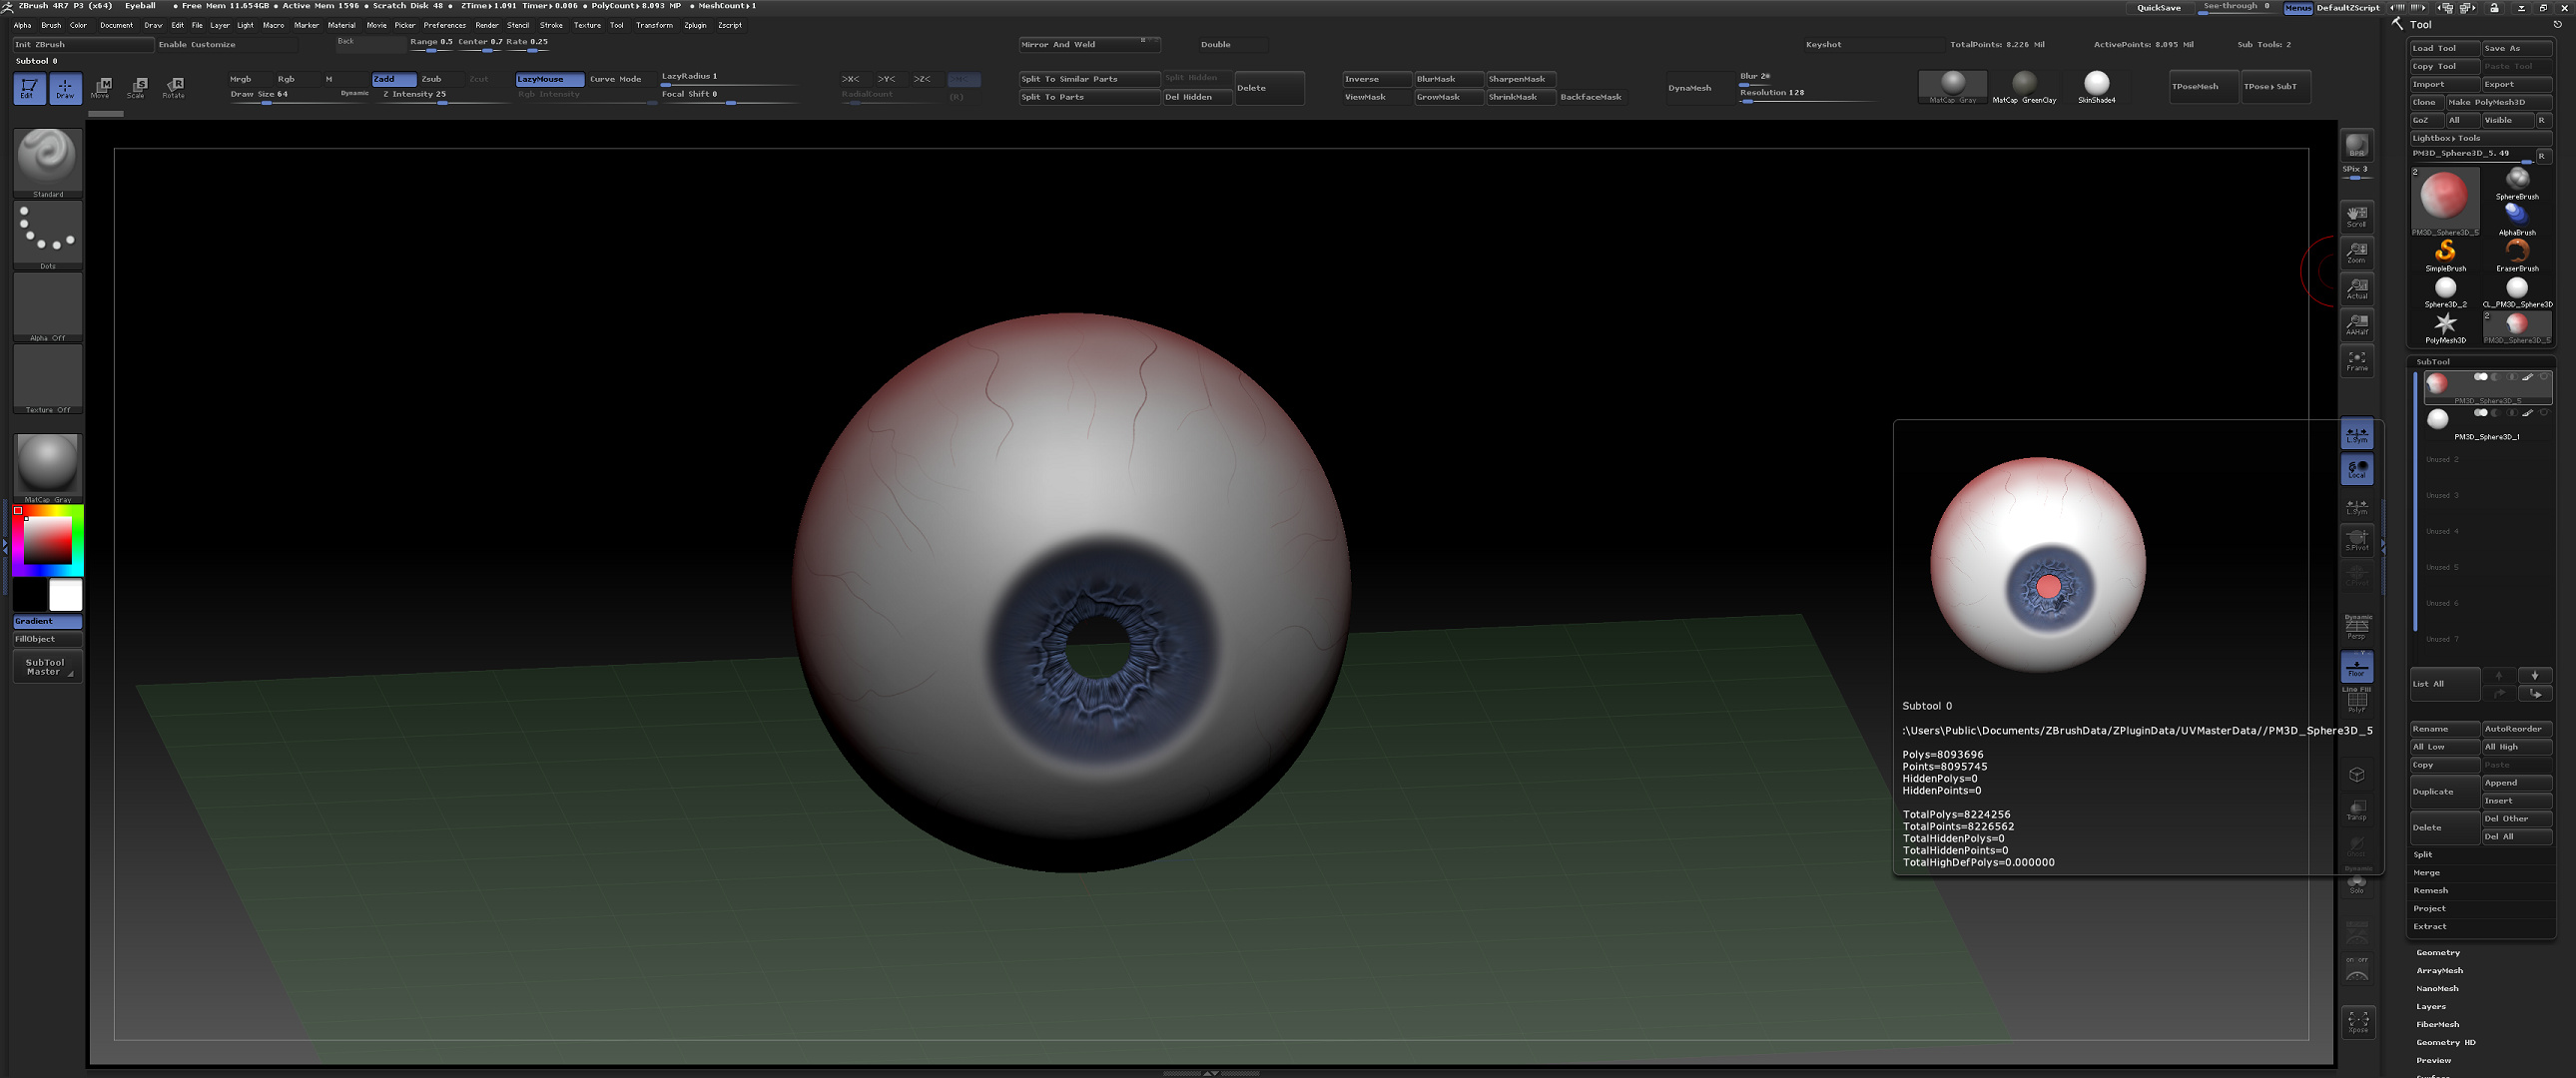
Task: Apply the SkinShade4 material
Action: (x=2096, y=87)
